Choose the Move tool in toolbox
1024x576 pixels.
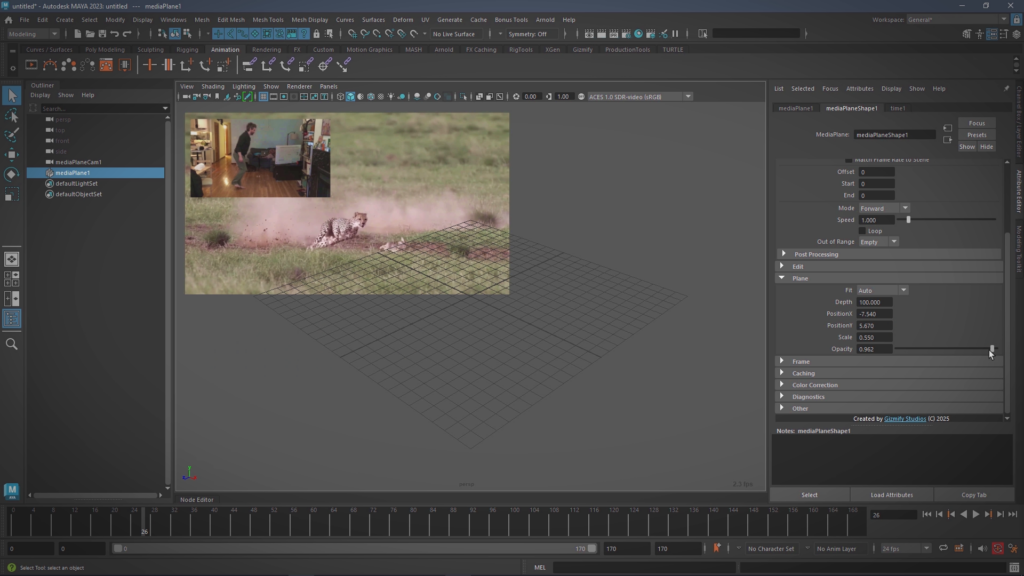click(12, 155)
